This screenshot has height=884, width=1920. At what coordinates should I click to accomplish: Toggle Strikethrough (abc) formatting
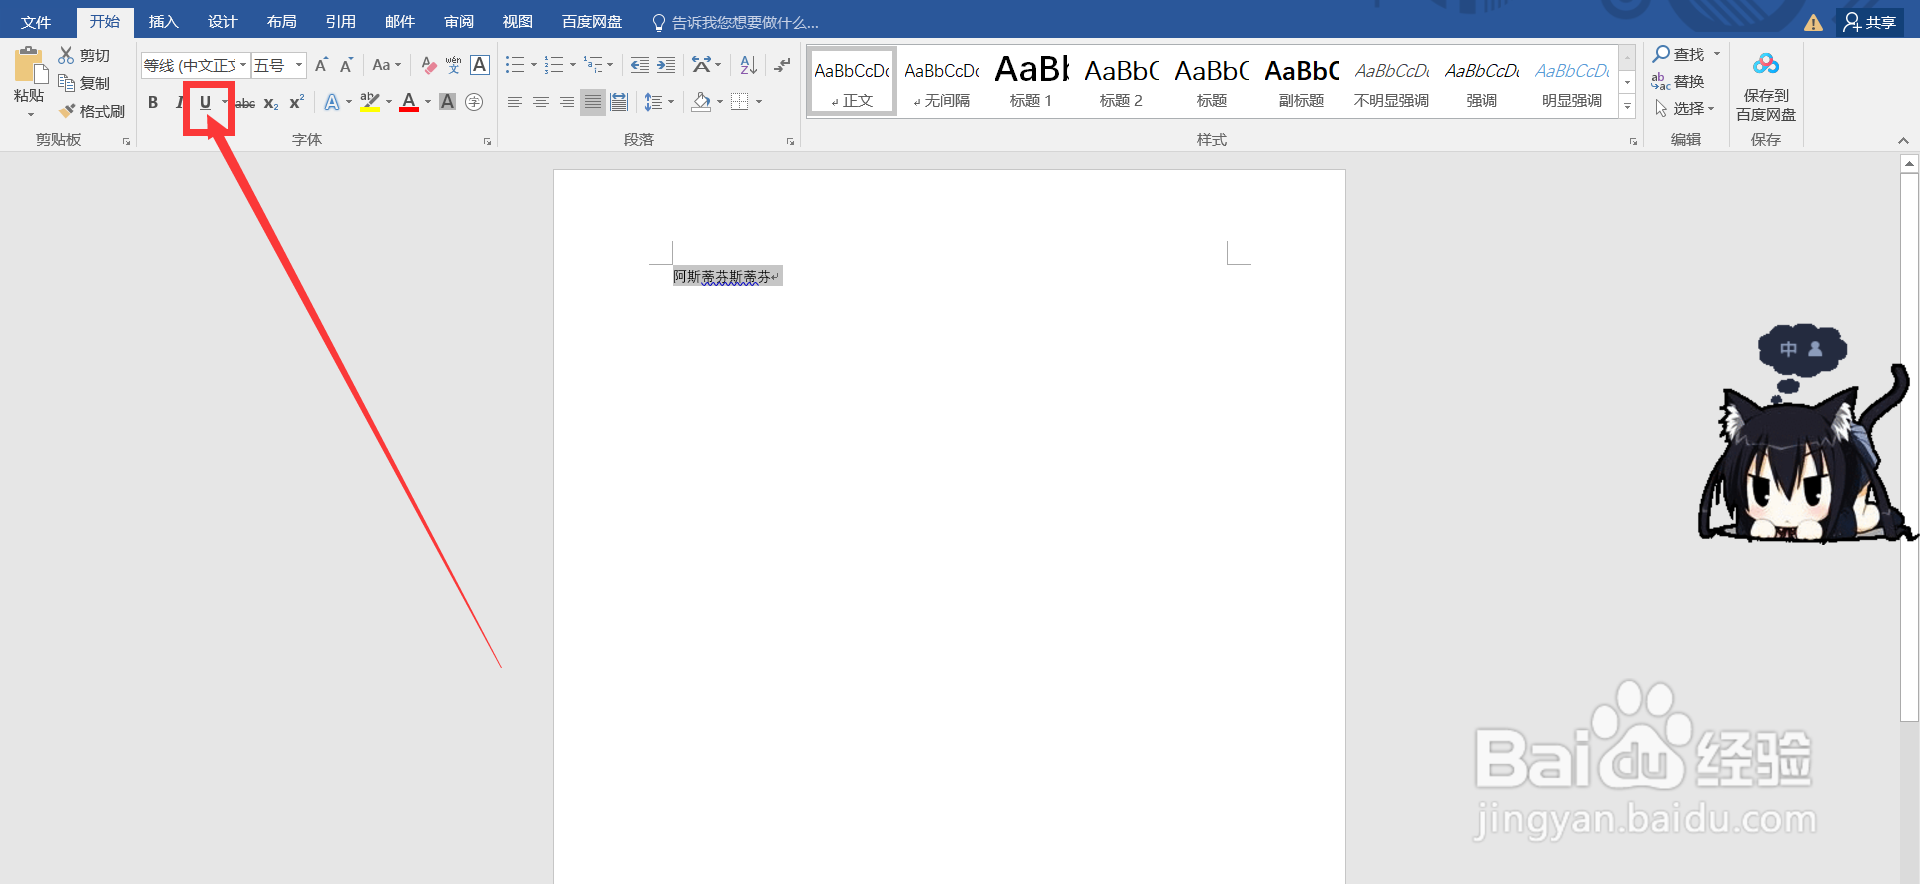point(245,102)
